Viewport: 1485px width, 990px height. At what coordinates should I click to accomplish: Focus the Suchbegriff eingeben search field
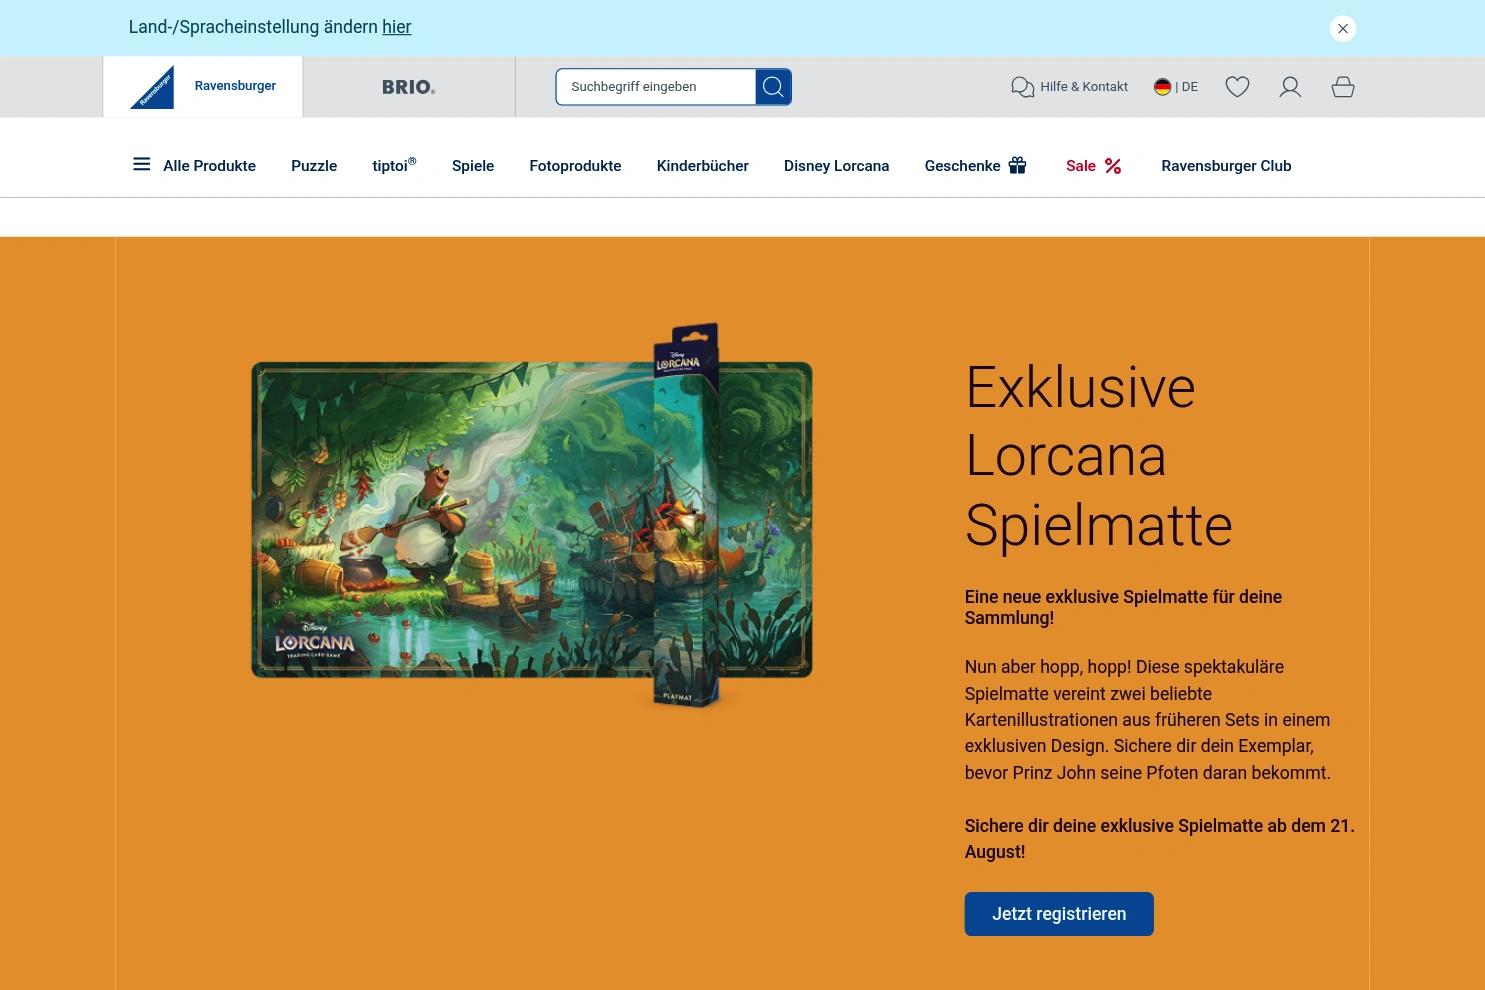(x=656, y=87)
